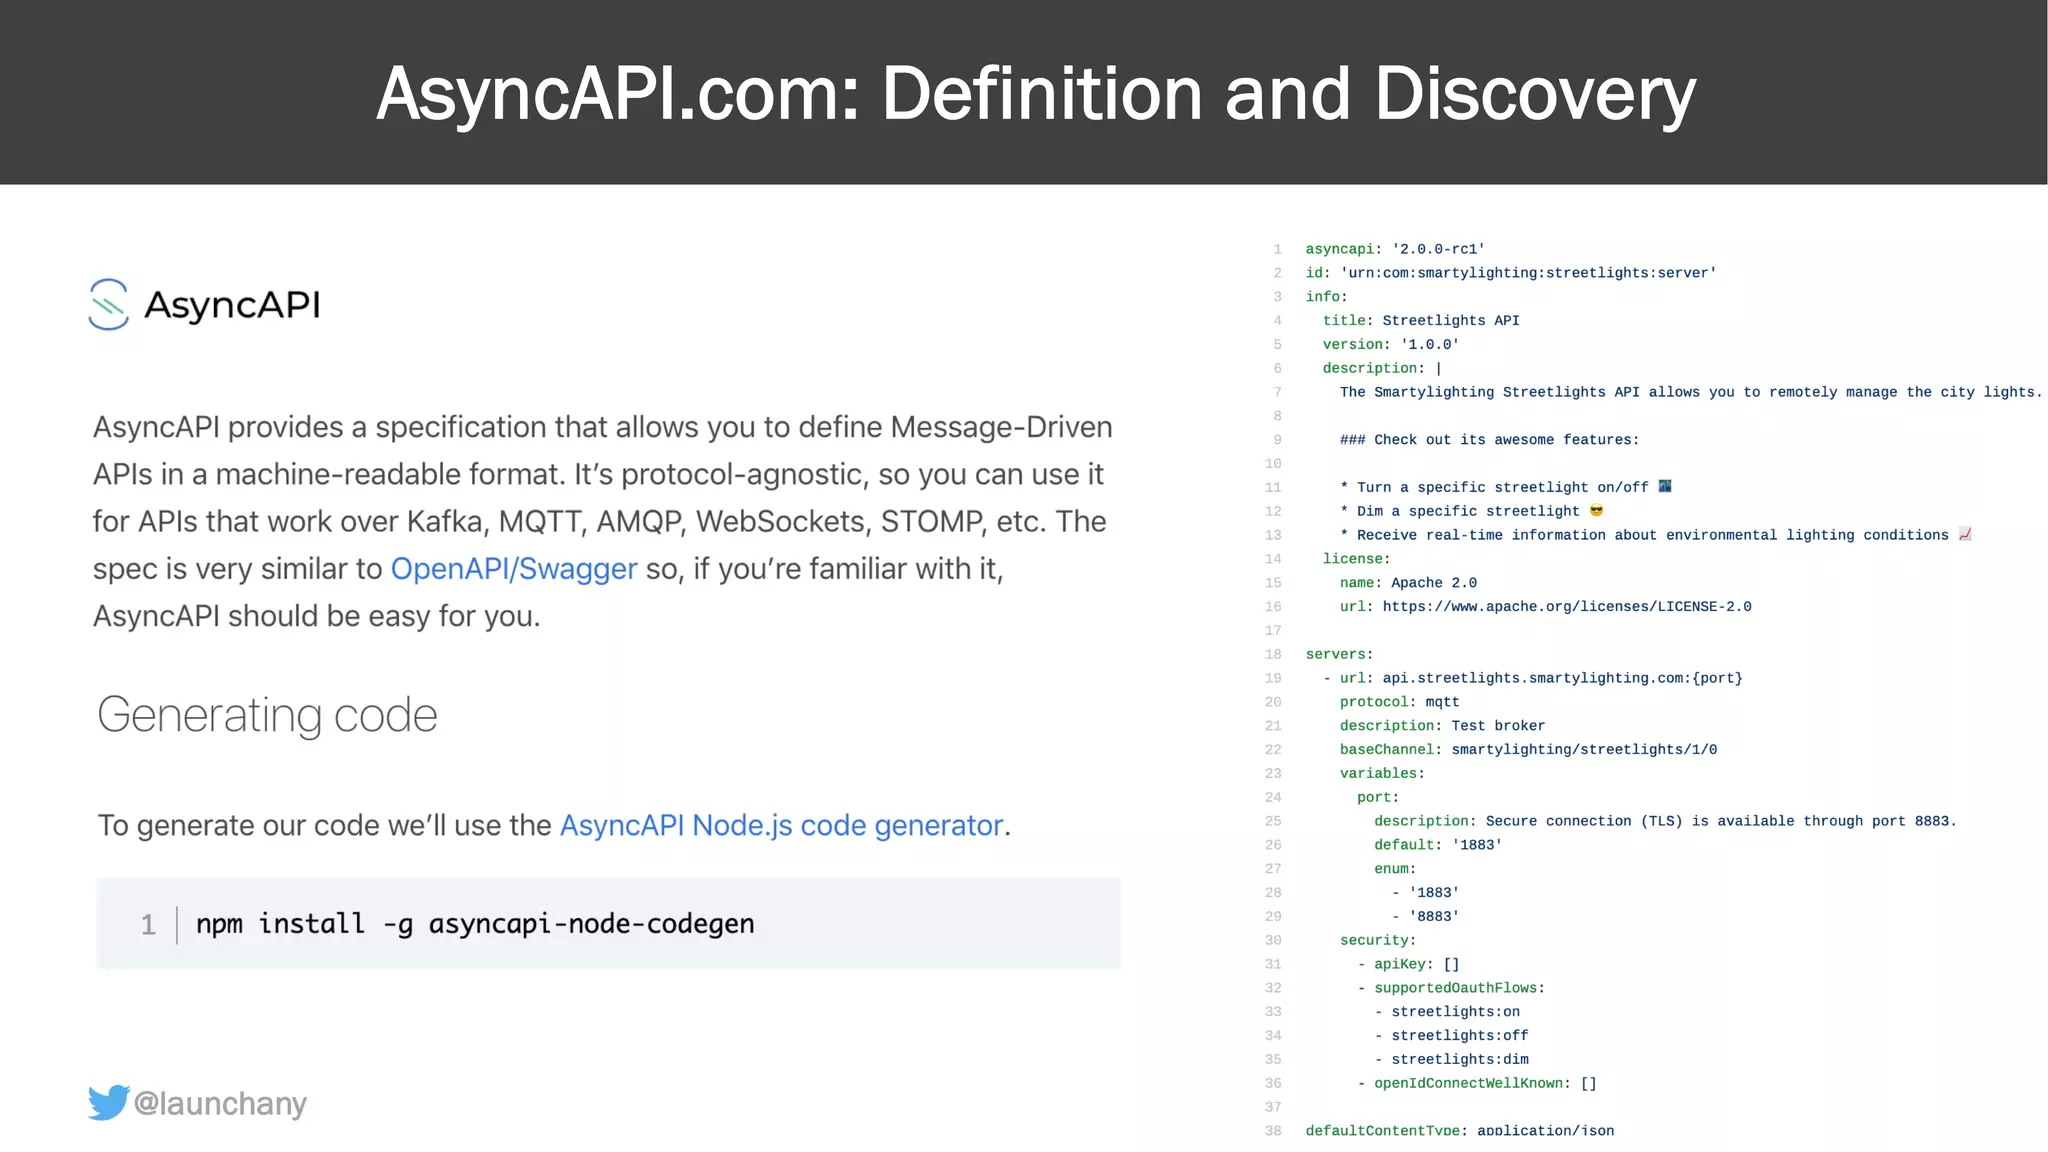Image resolution: width=2048 pixels, height=1152 pixels.
Task: Click the 'variables:' key on line 23
Action: 1382,774
